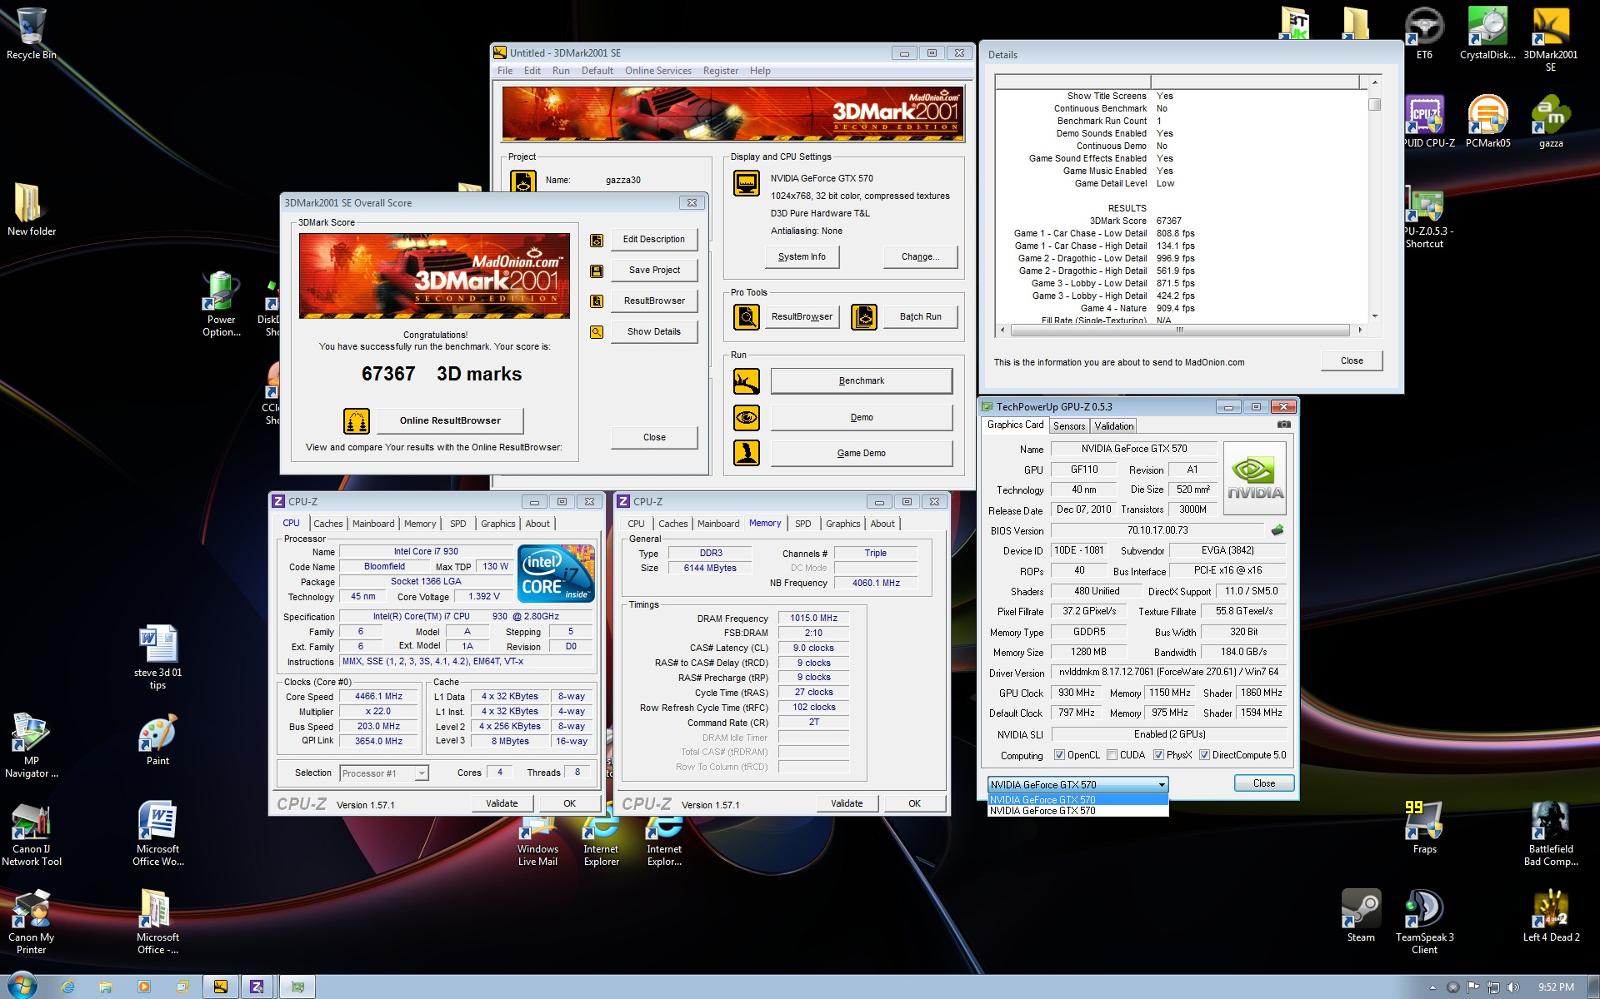Open SPD tab in right CPU-Z window
The image size is (1600, 999).
[x=803, y=524]
